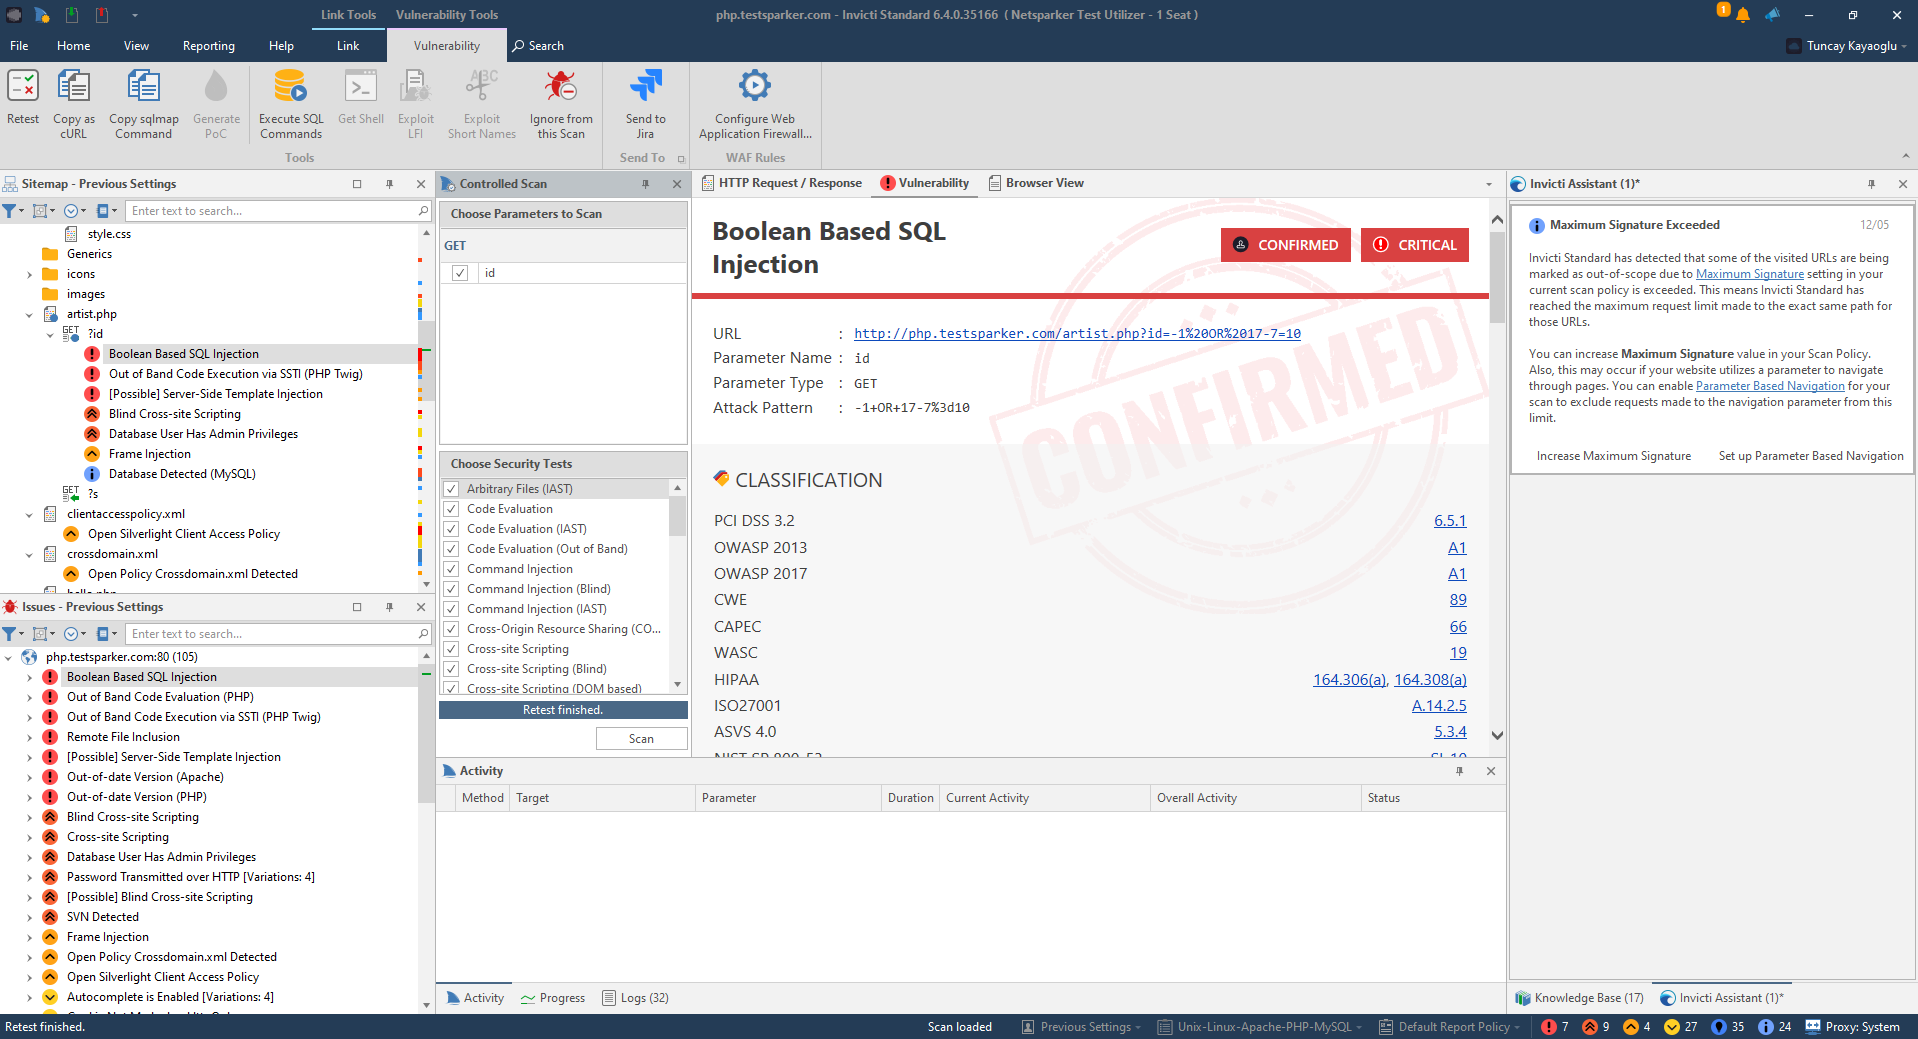The image size is (1918, 1039).
Task: Open the Home ribbon tab
Action: [x=73, y=46]
